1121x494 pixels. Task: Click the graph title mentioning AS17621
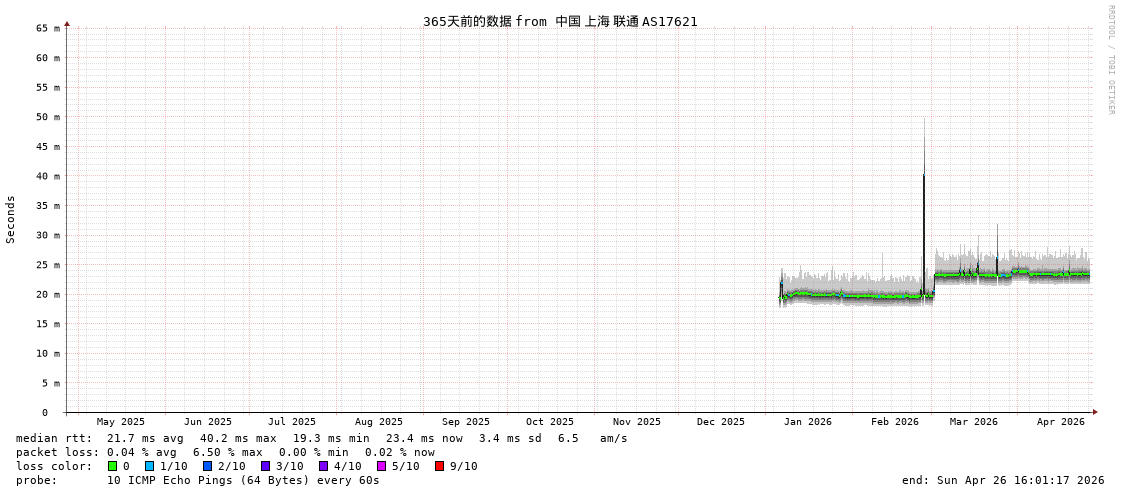pos(560,21)
